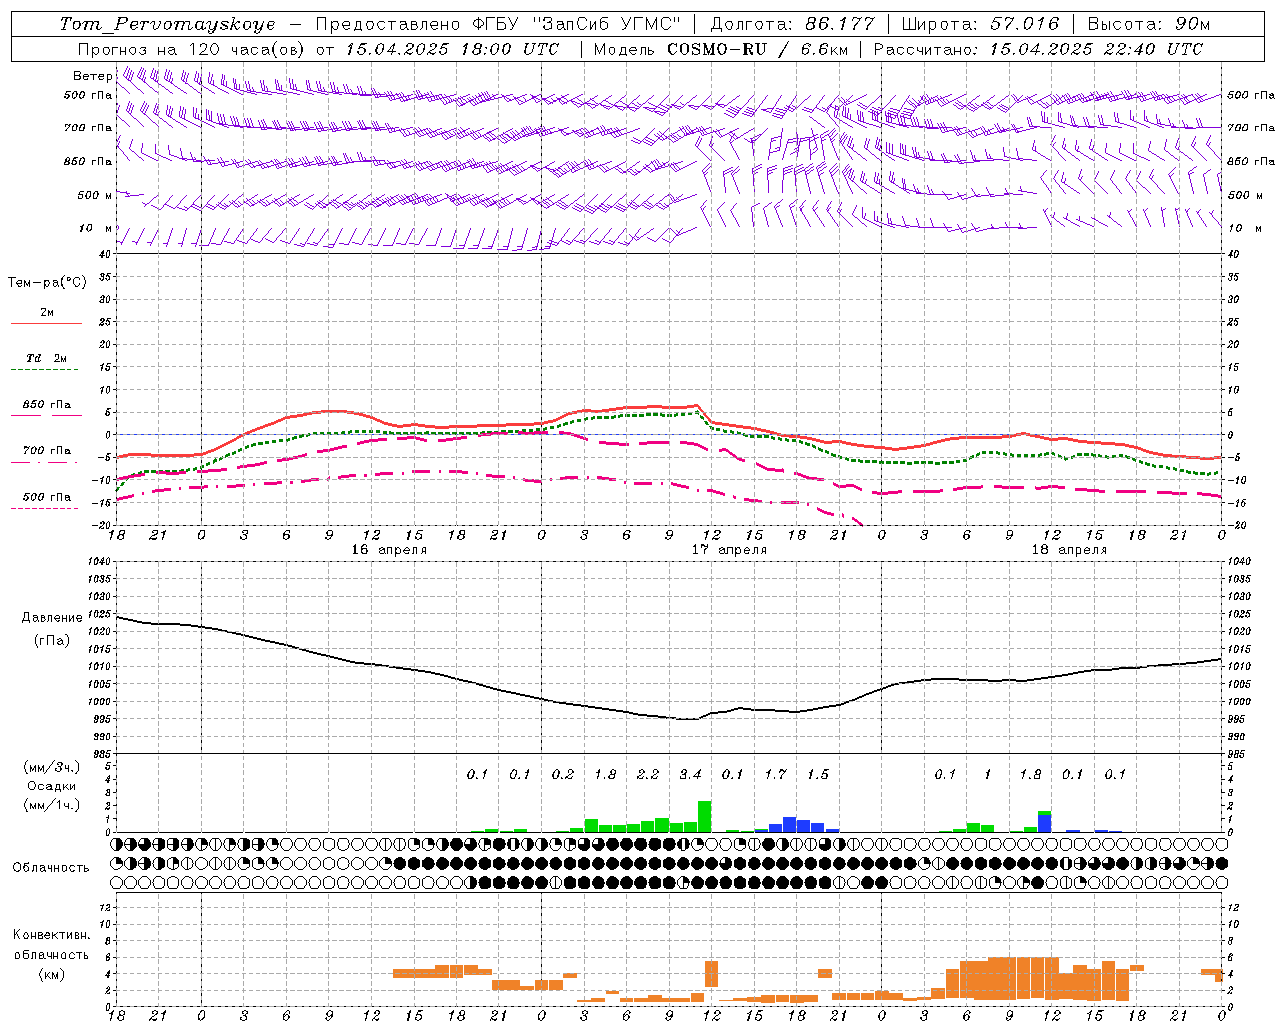This screenshot has height=1024, width=1280.
Task: Click the Тем-ра(°C) temperature panel label
Action: click(x=47, y=283)
